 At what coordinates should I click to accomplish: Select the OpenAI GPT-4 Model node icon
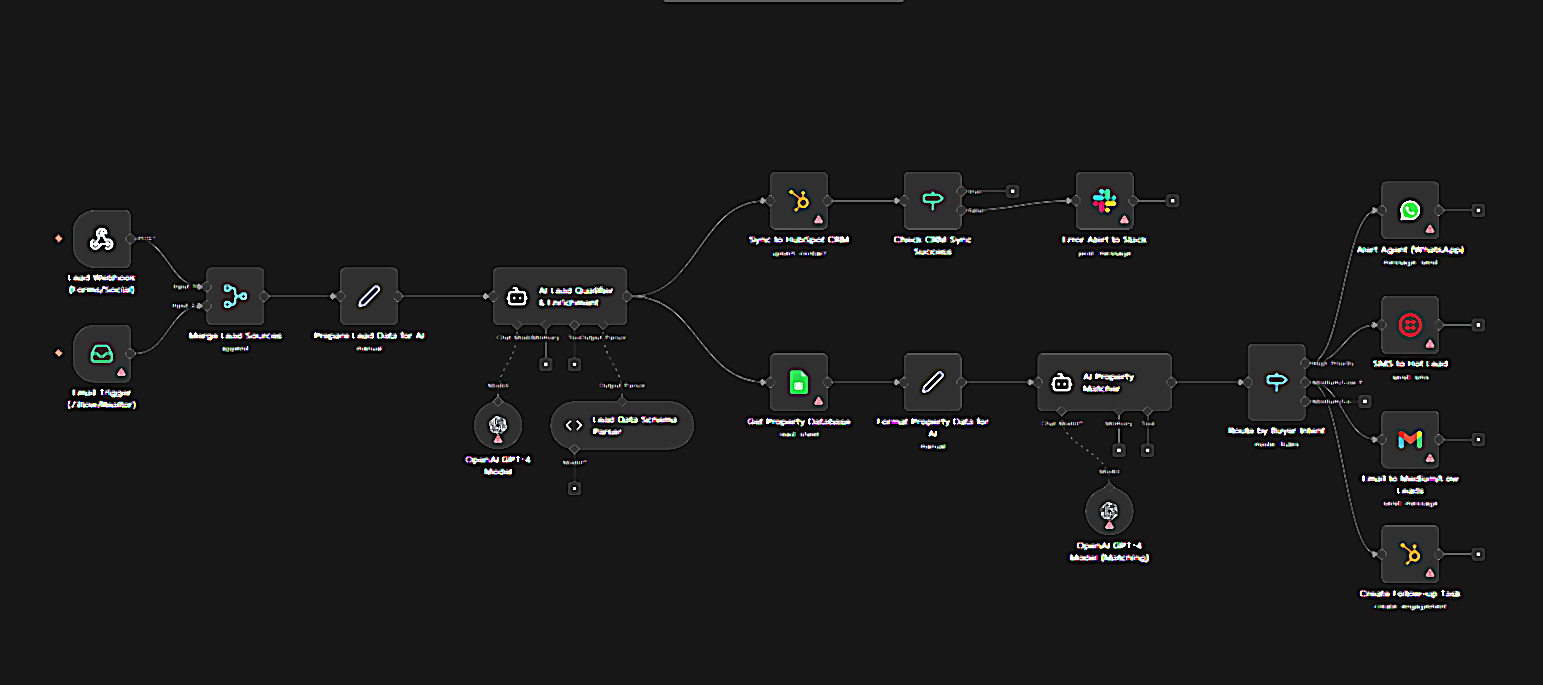tap(497, 425)
